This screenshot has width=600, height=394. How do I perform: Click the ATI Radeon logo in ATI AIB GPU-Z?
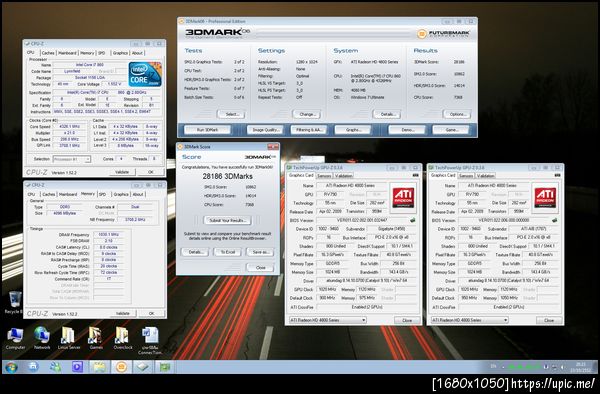pyautogui.click(x=545, y=197)
